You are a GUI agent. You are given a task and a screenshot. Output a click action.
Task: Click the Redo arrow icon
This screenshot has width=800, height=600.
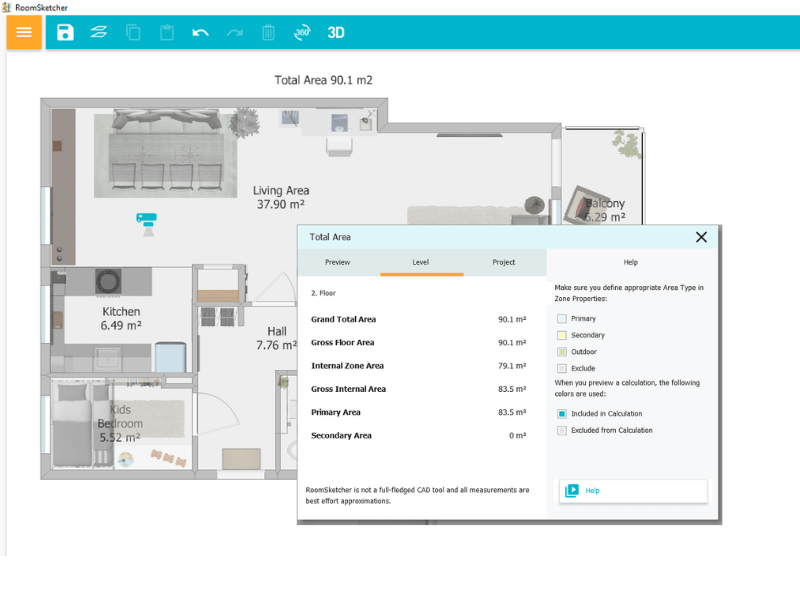[x=234, y=32]
